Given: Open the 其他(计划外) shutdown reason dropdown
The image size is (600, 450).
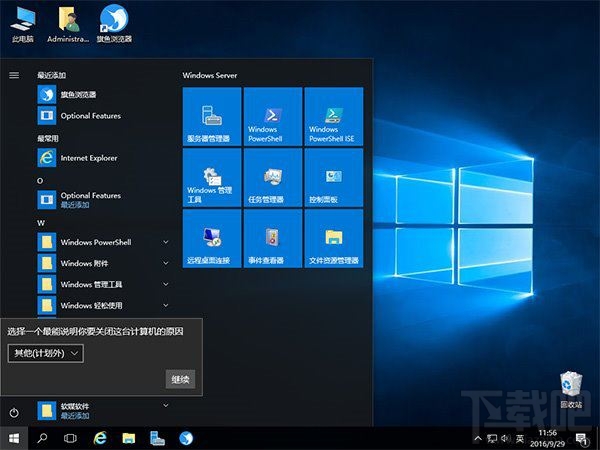Looking at the screenshot, I should click(x=46, y=353).
